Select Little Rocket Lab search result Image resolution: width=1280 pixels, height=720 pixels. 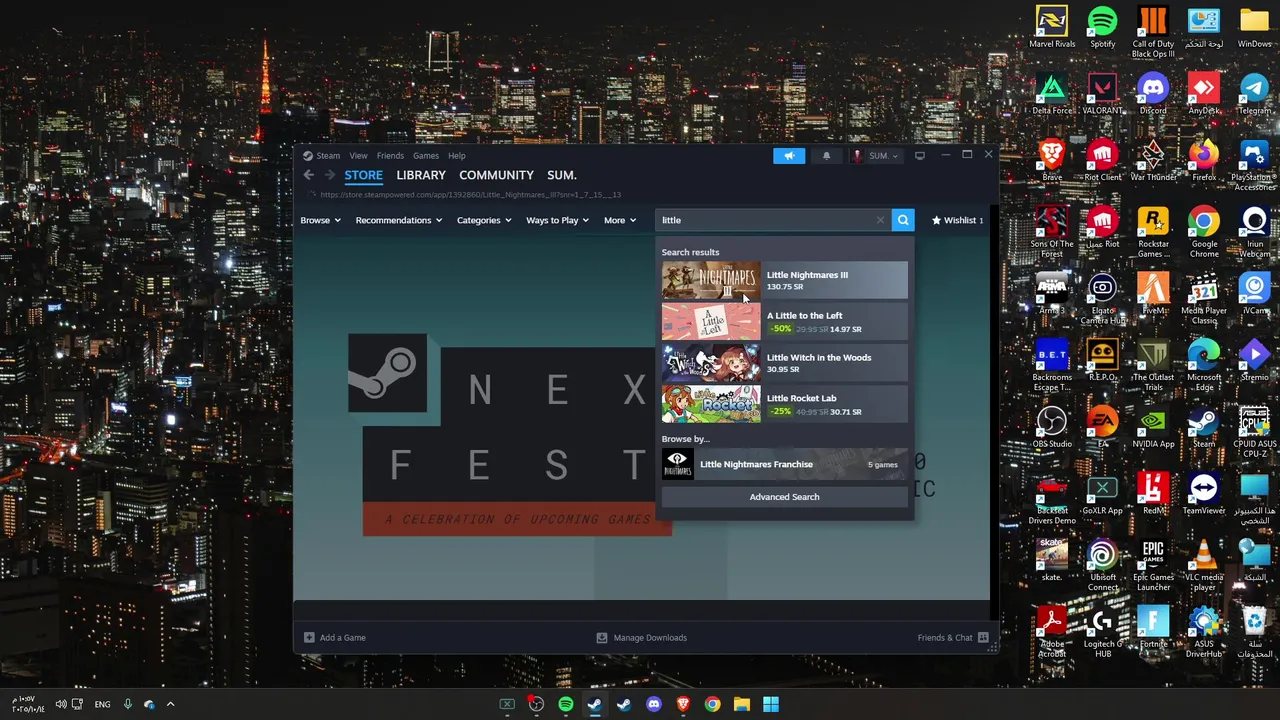pos(785,404)
